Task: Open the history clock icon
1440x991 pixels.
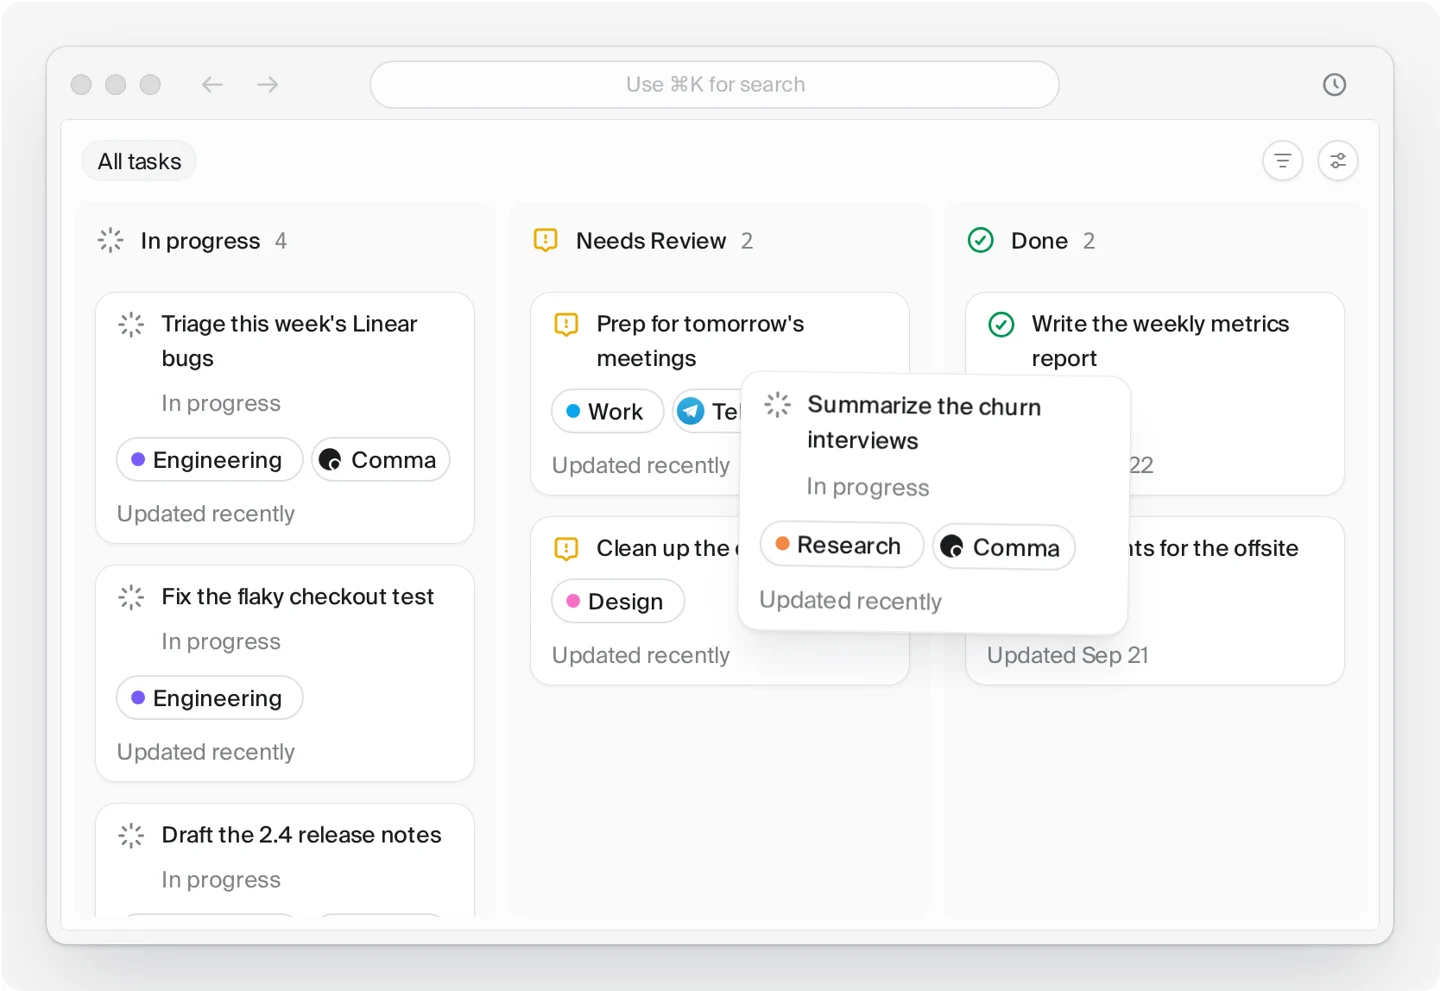Action: pos(1334,85)
